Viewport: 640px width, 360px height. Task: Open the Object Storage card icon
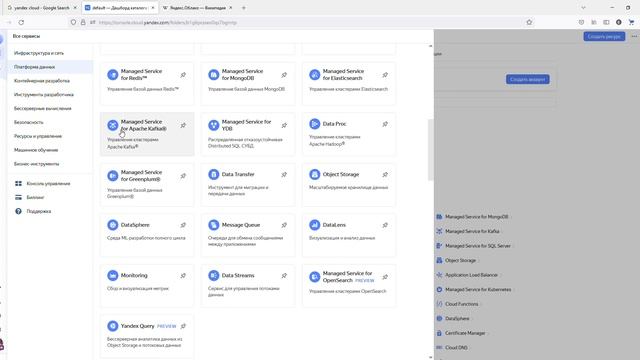[314, 174]
